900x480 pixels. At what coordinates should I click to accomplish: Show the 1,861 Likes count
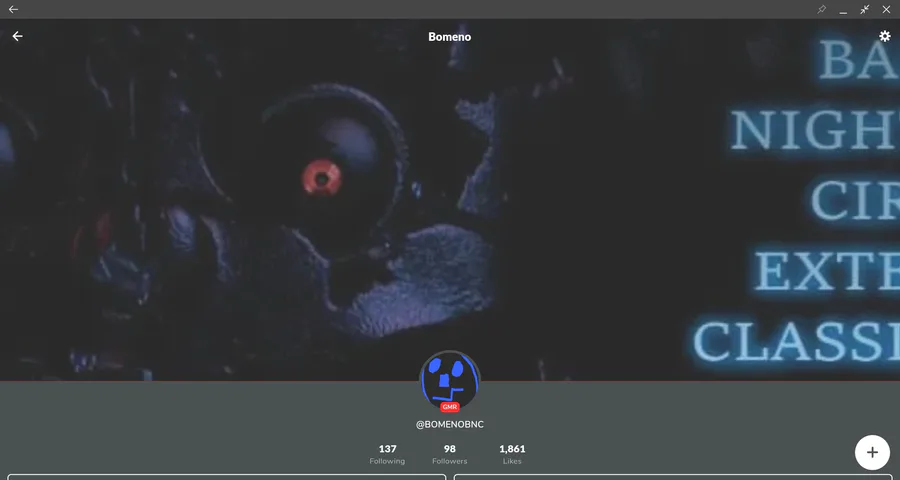pos(512,454)
